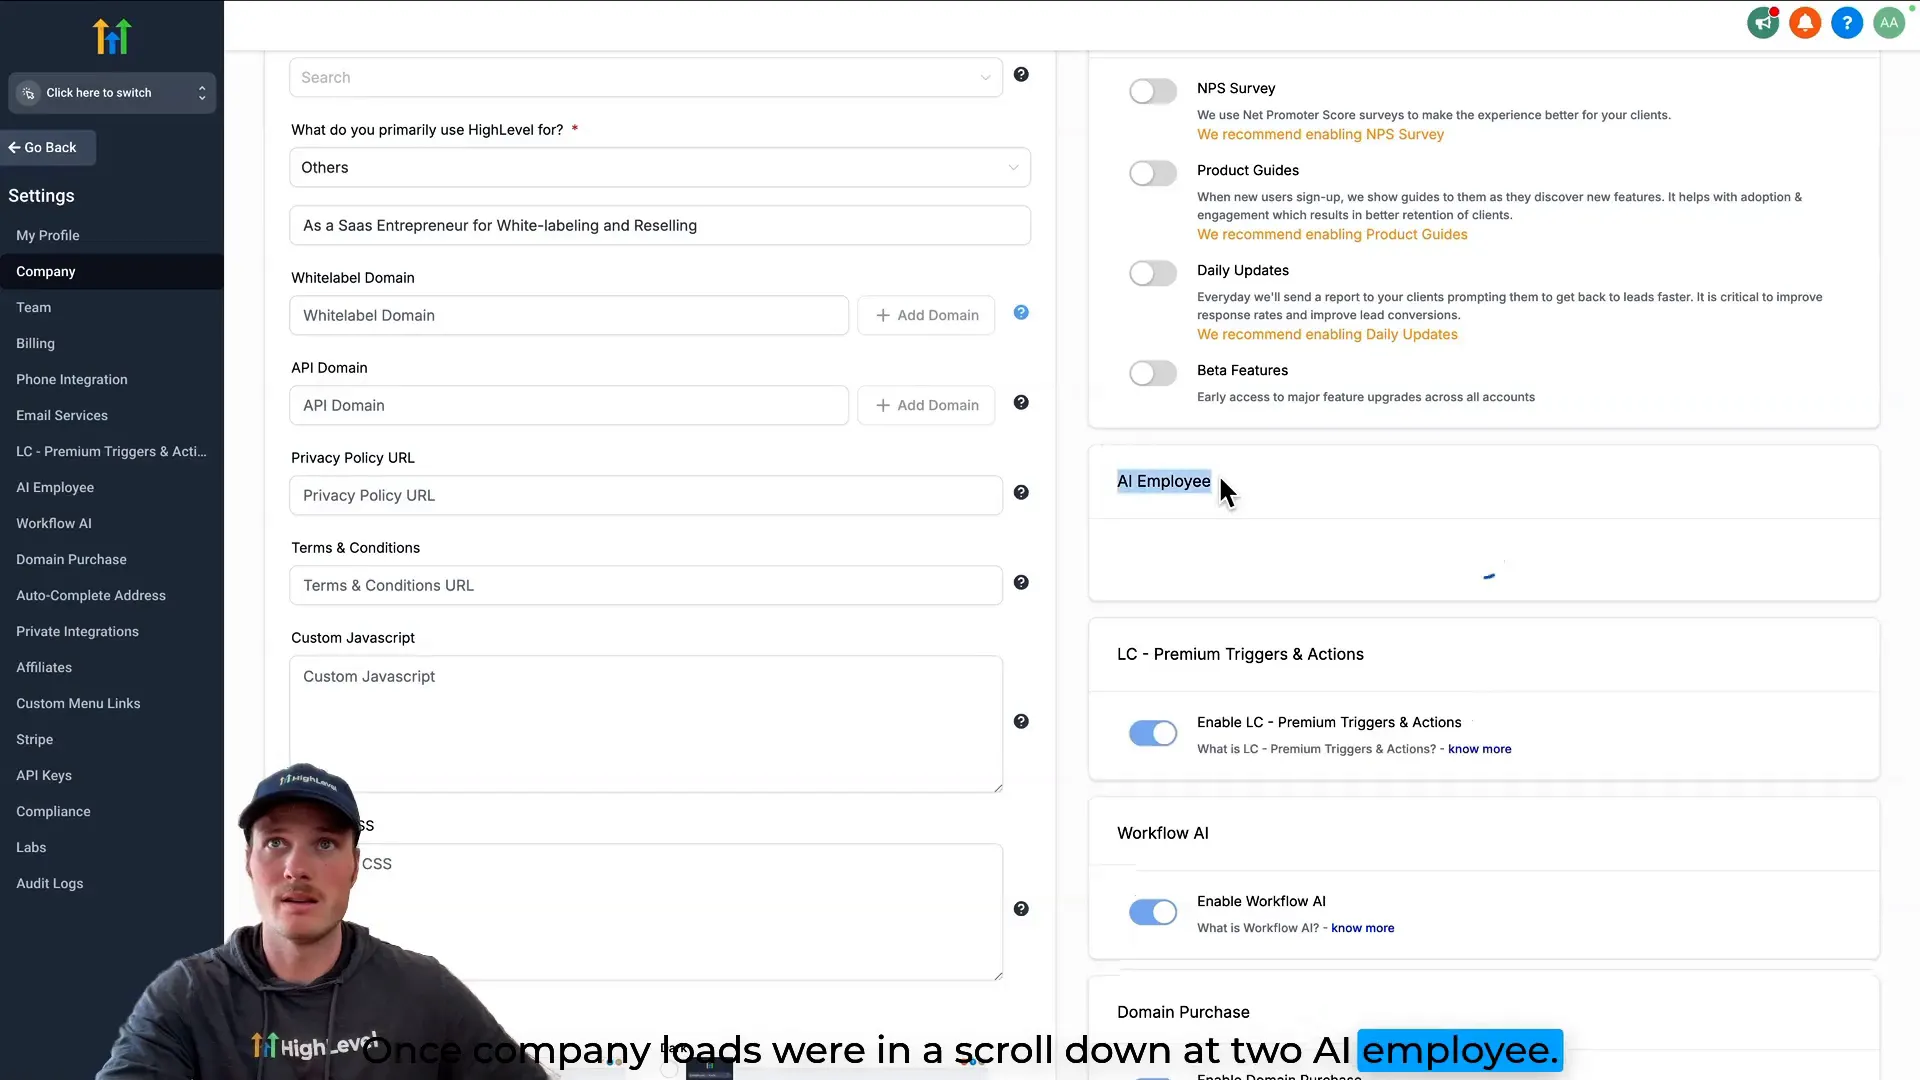Toggle the Daily Updates switch
The height and width of the screenshot is (1080, 1920).
(x=1153, y=273)
